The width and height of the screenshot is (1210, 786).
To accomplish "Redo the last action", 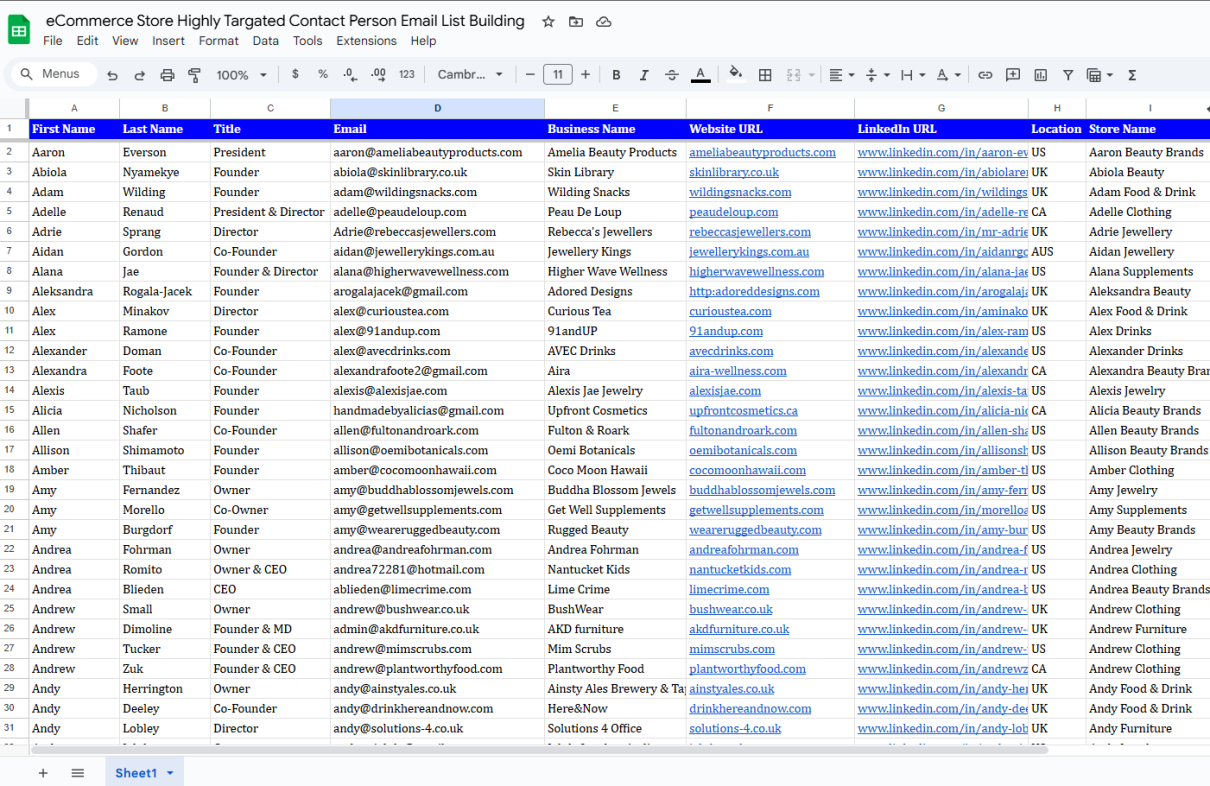I will [140, 75].
